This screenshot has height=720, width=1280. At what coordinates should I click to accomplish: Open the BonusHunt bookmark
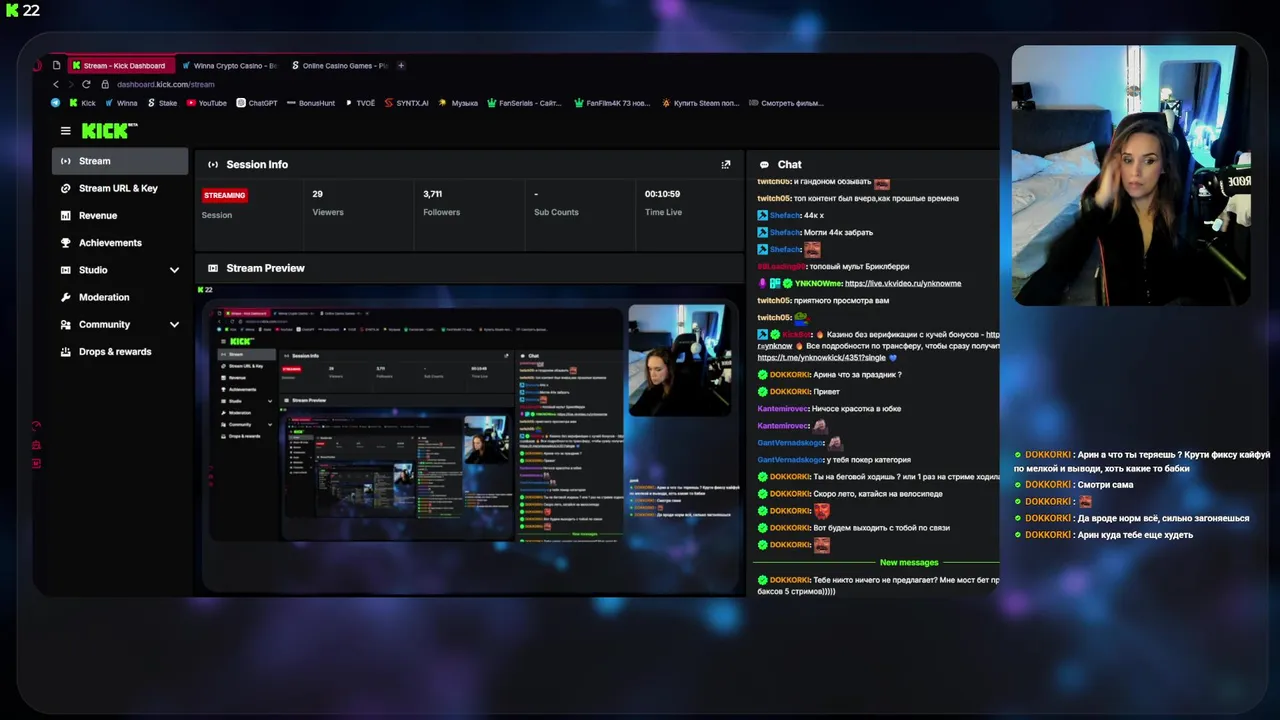pyautogui.click(x=311, y=103)
